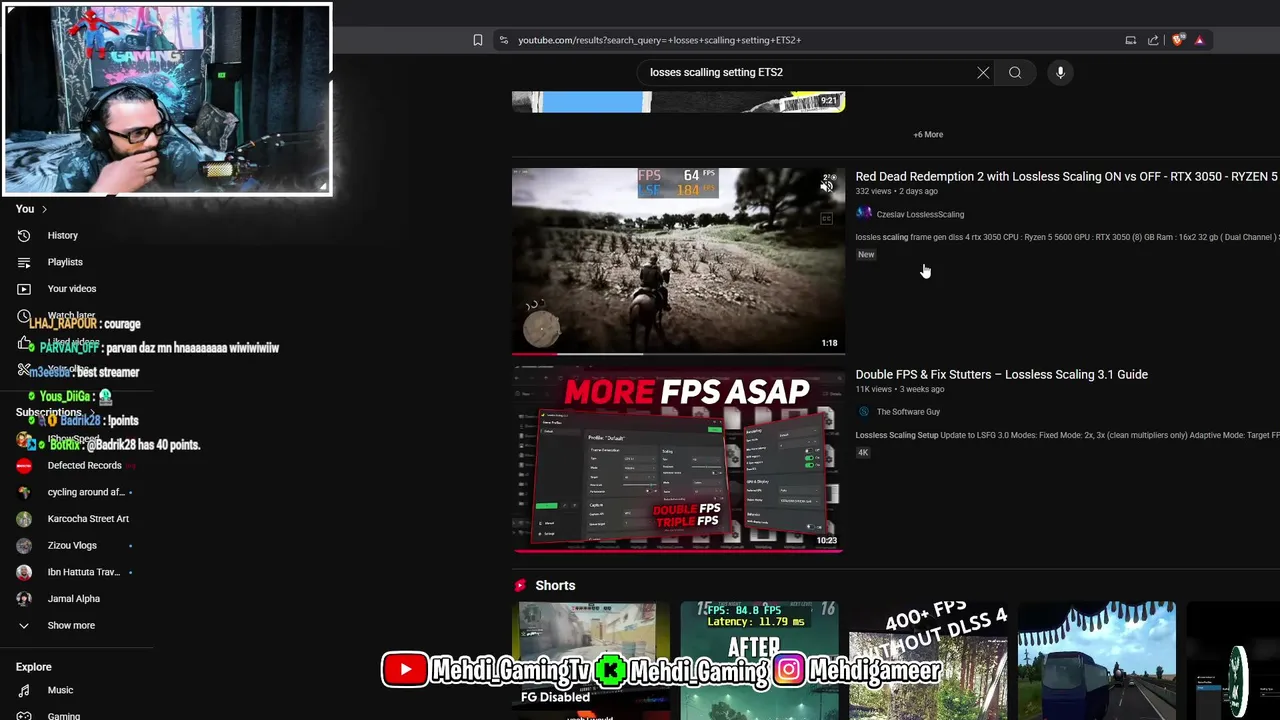The width and height of the screenshot is (1280, 720).
Task: Open Brave Rewards triangle icon
Action: 1199,40
